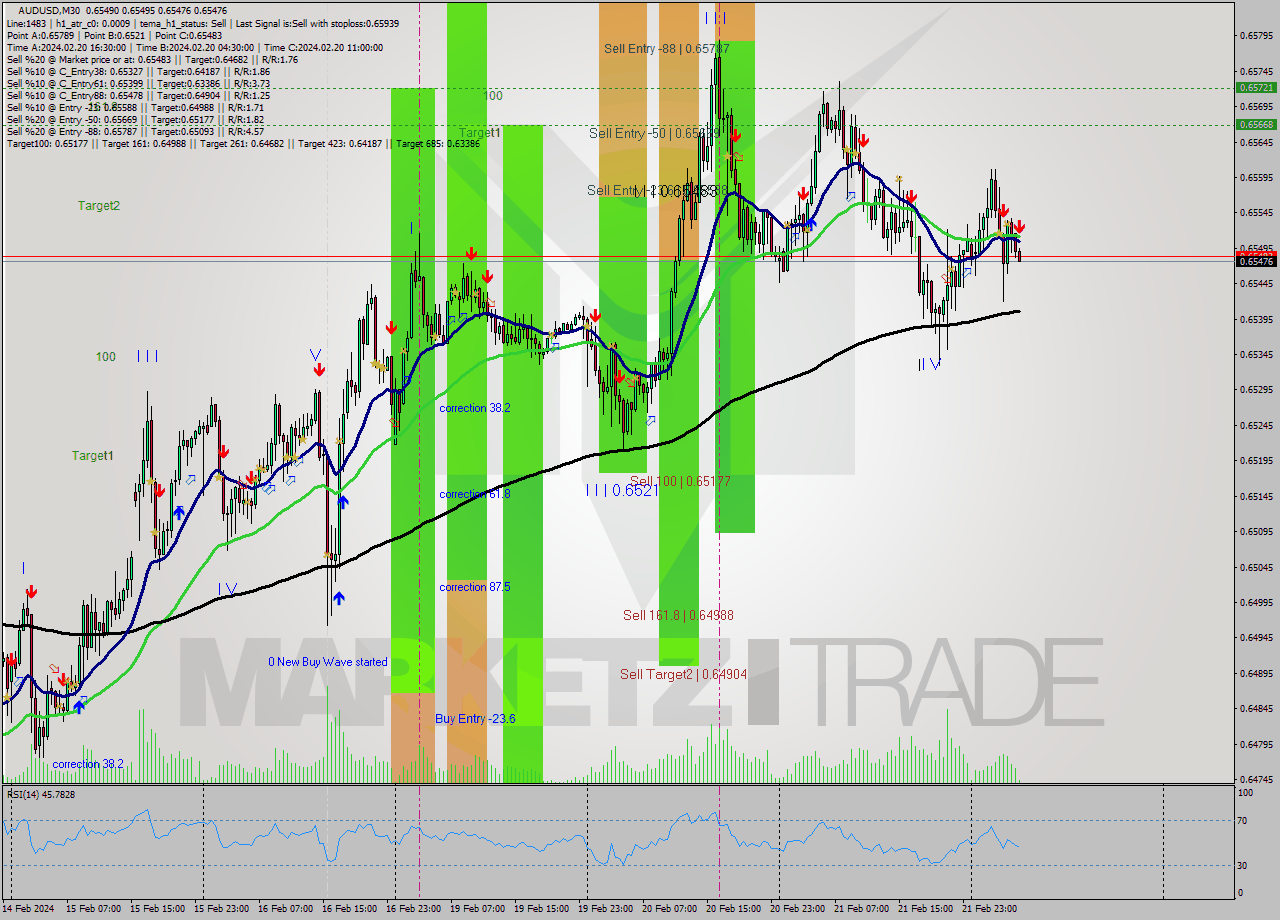The image size is (1280, 920).
Task: Click the 'Sell %20 @ Entry -50' line
Action: [x=135, y=120]
